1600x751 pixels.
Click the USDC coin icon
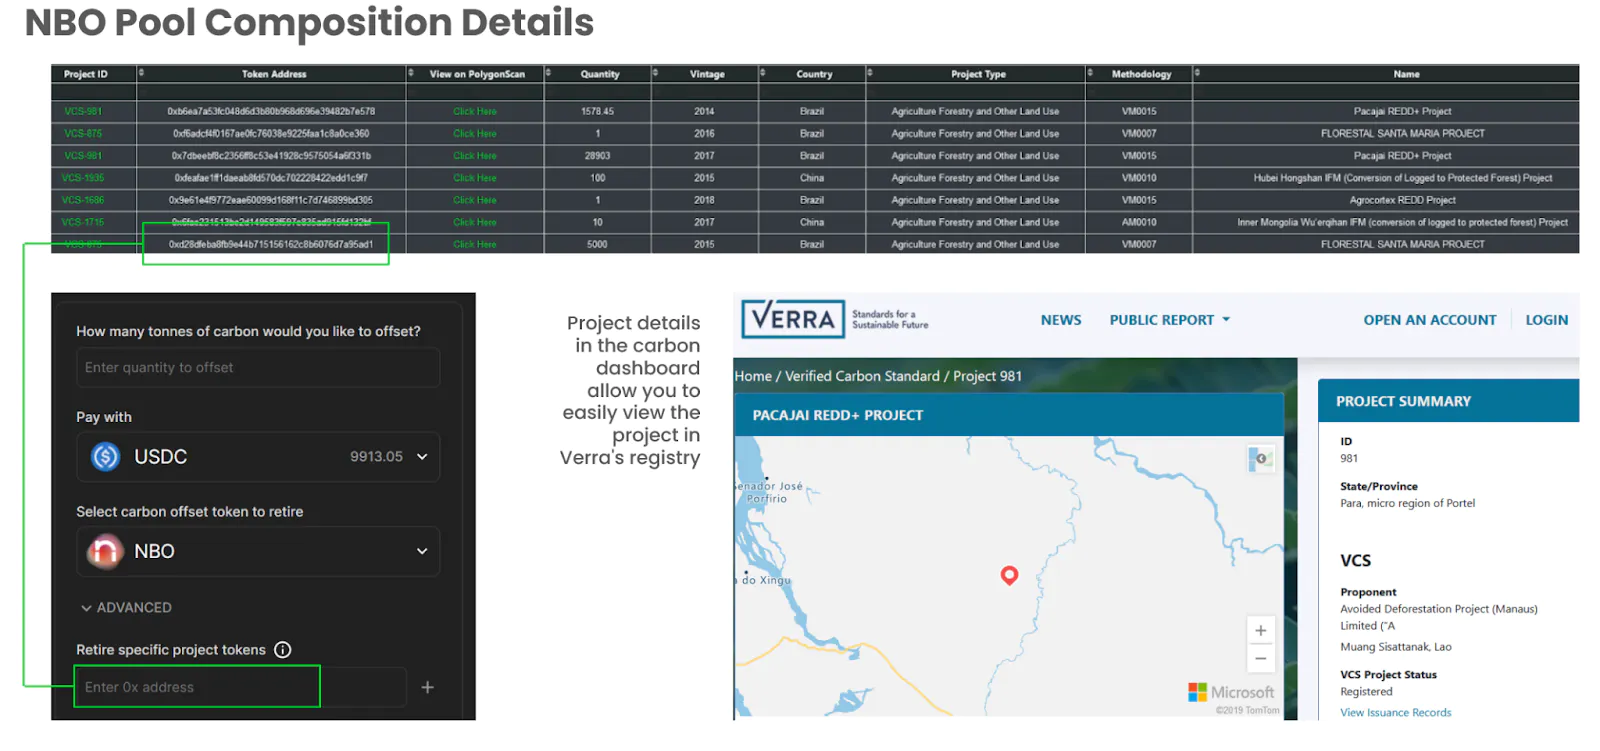(105, 457)
